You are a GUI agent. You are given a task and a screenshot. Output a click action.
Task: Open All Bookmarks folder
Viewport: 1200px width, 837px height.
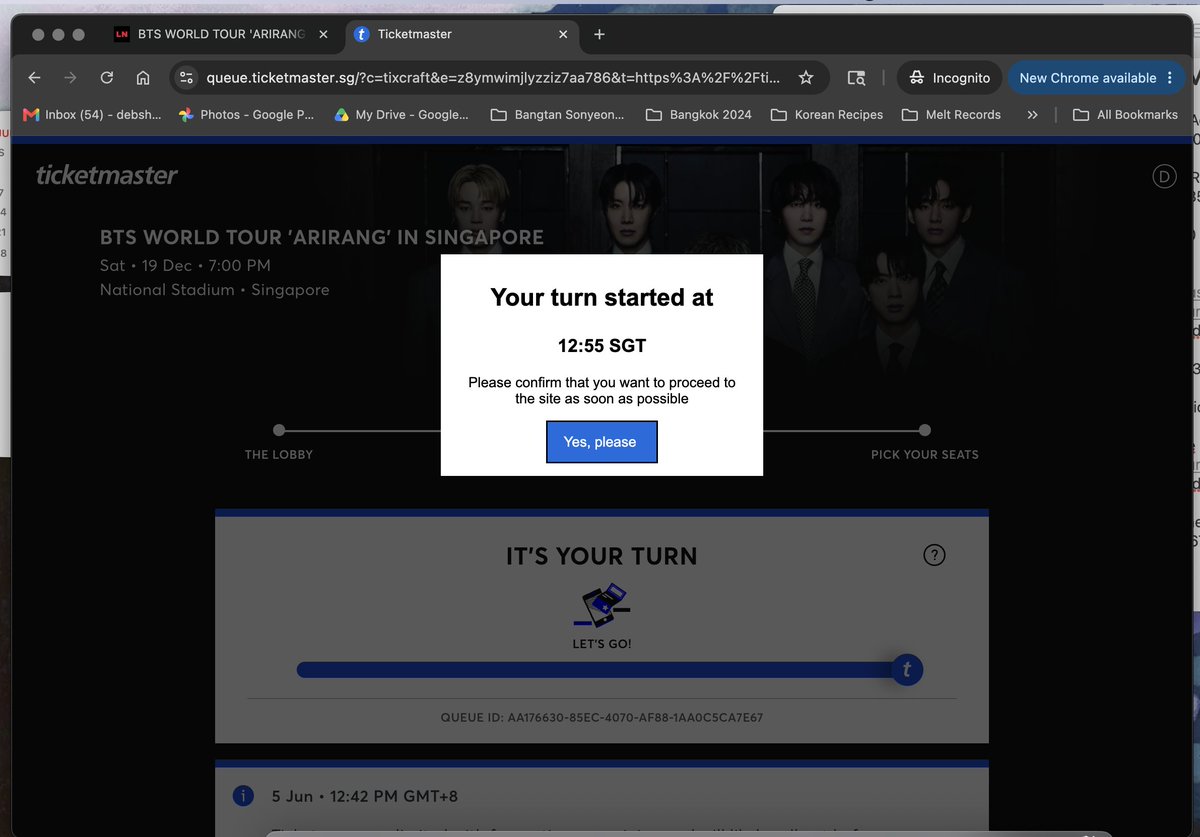(x=1125, y=115)
